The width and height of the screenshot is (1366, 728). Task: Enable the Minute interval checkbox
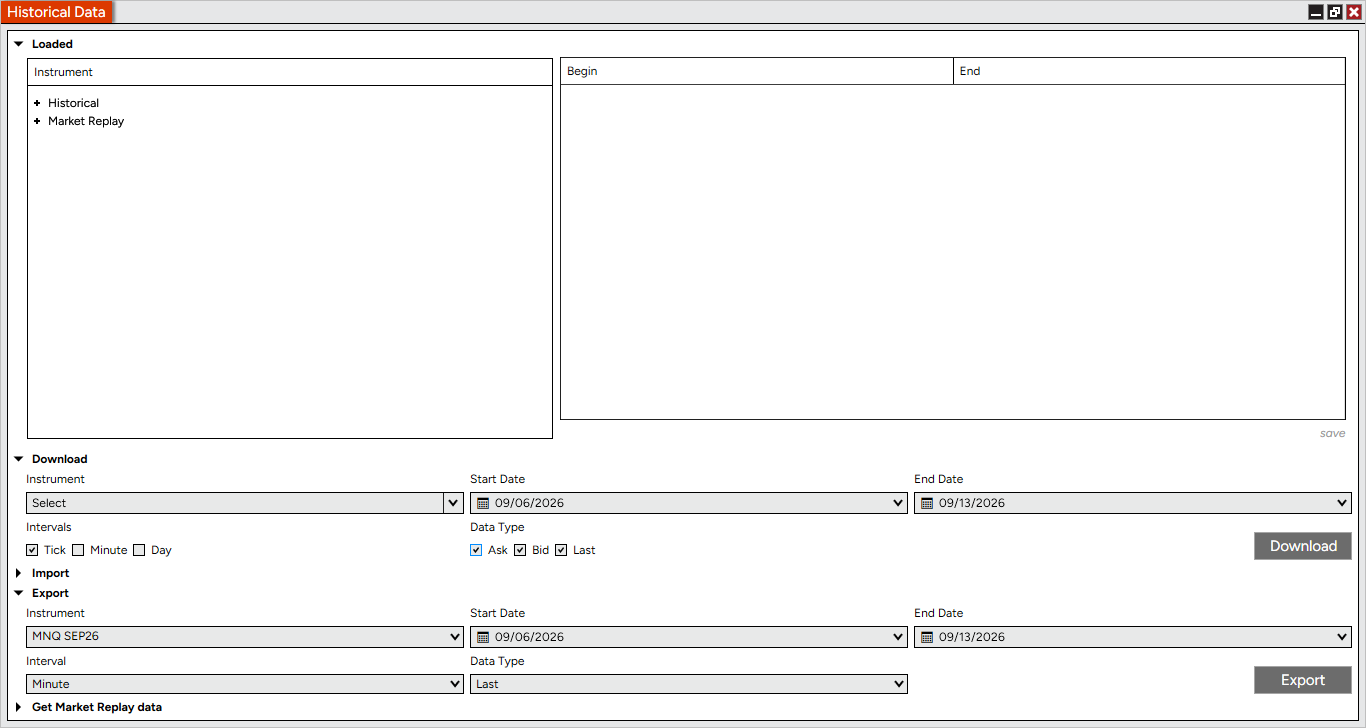[x=78, y=550]
